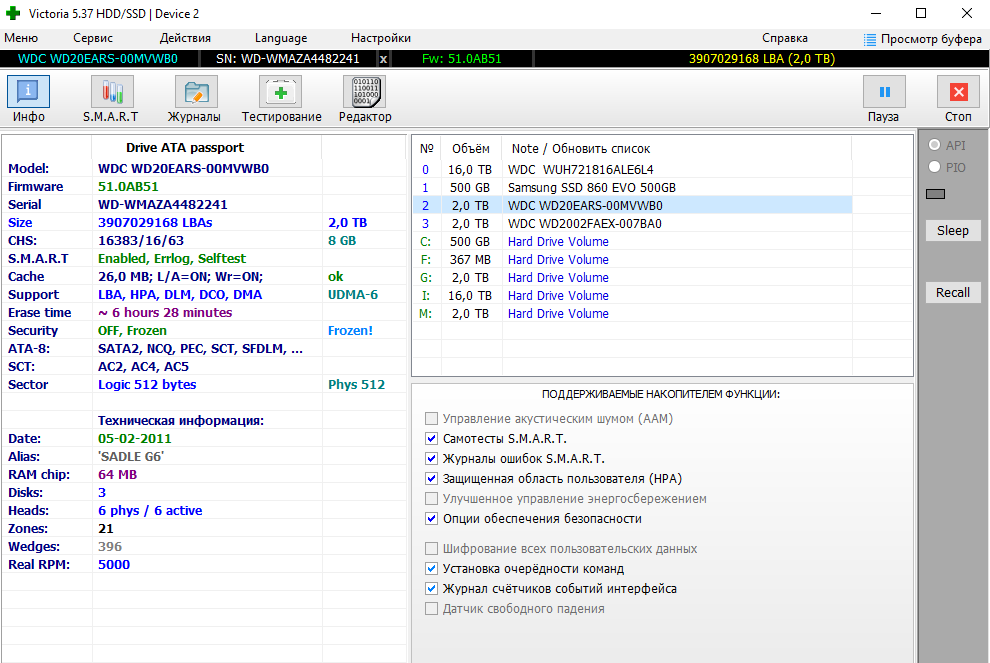The height and width of the screenshot is (663, 990).
Task: Open the Сервис menu
Action: (x=93, y=38)
